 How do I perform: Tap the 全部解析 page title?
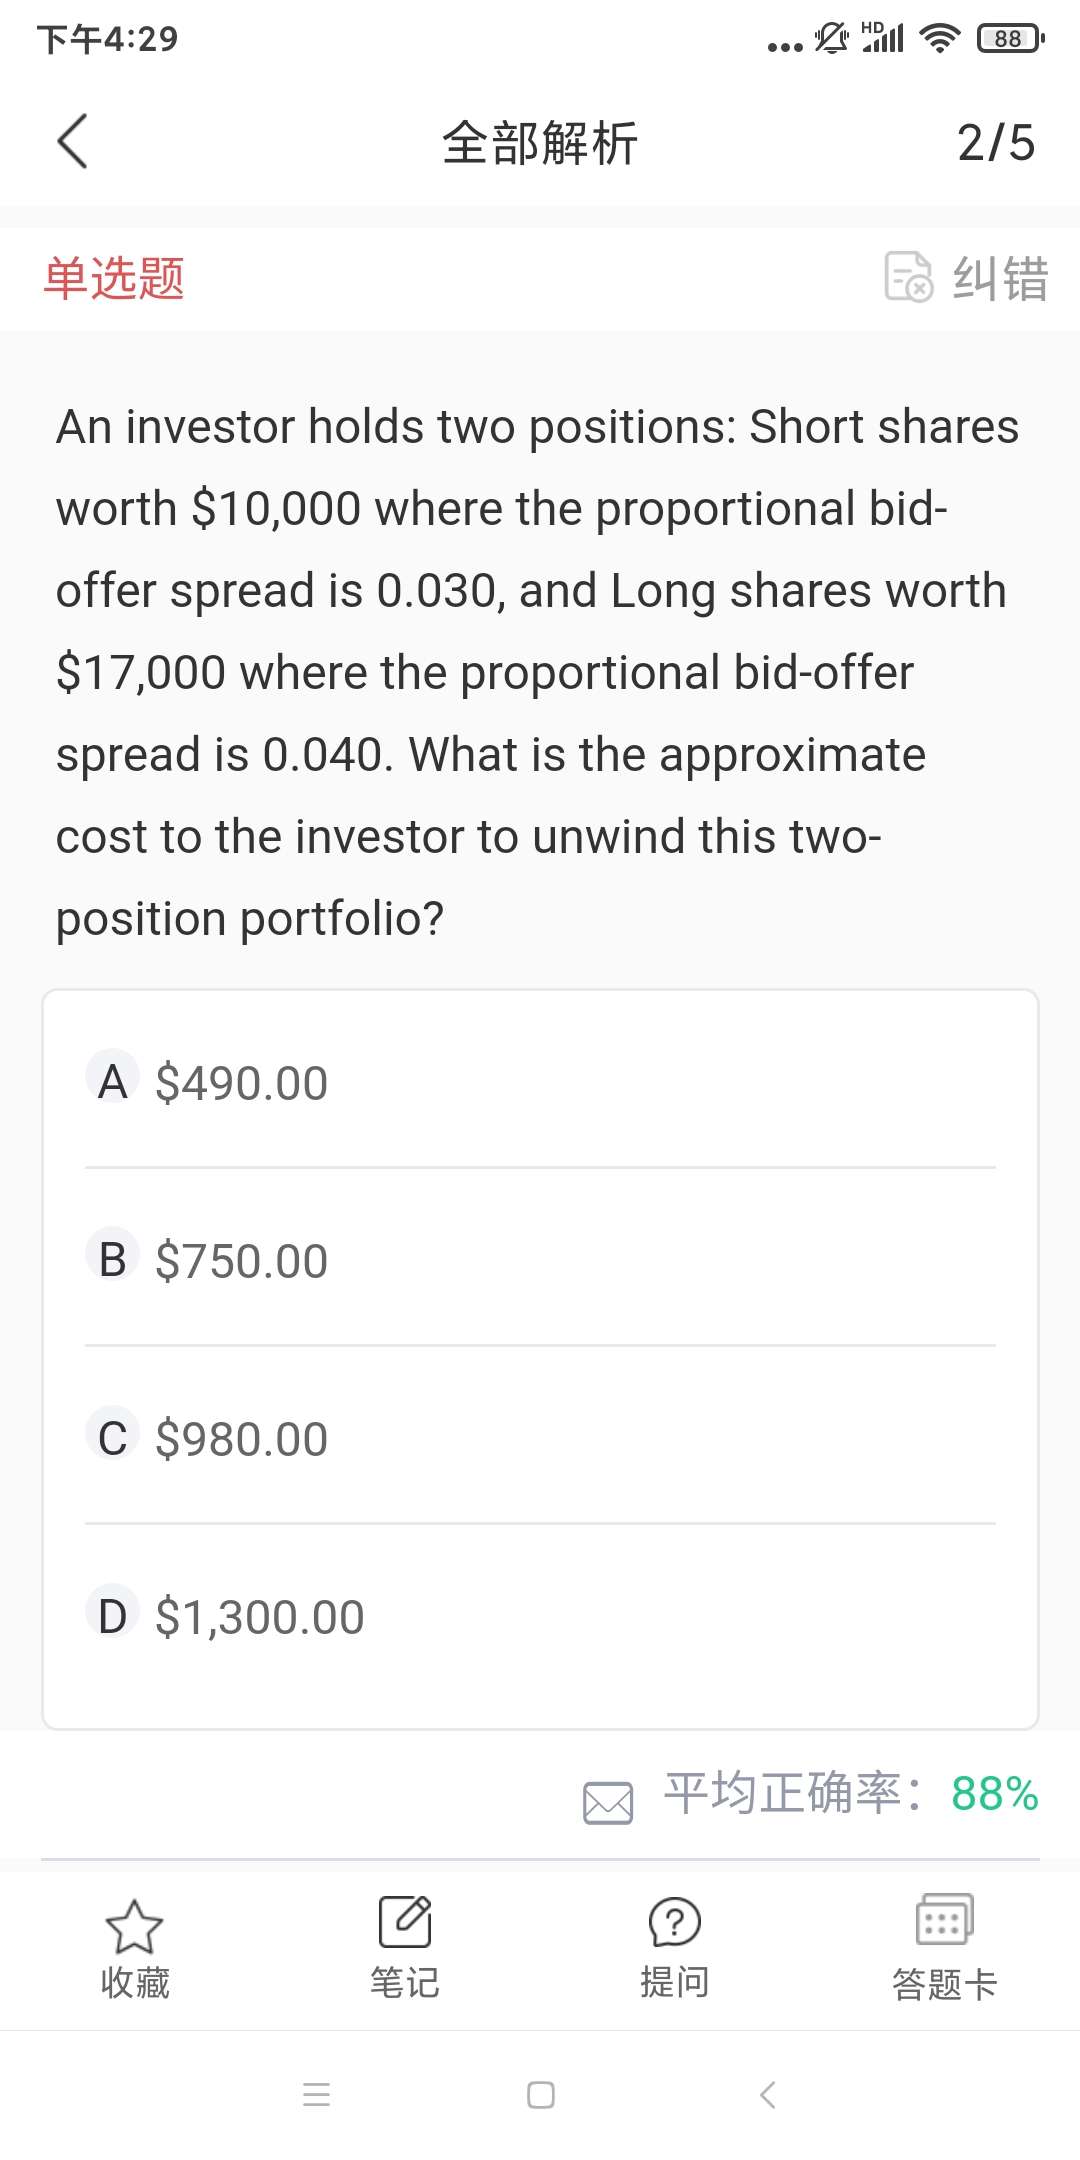(540, 142)
